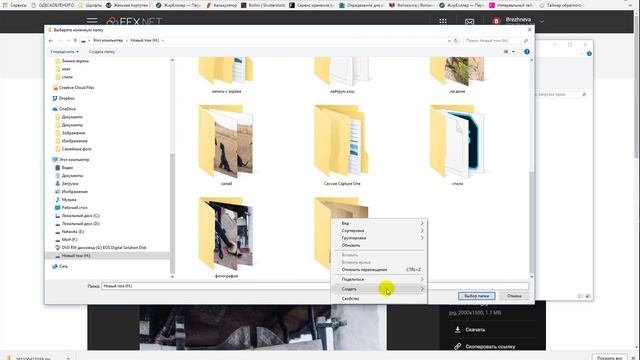Image resolution: width=640 pixels, height=360 pixels.
Task: Click Этот компьютер in the address path
Action: (108, 41)
